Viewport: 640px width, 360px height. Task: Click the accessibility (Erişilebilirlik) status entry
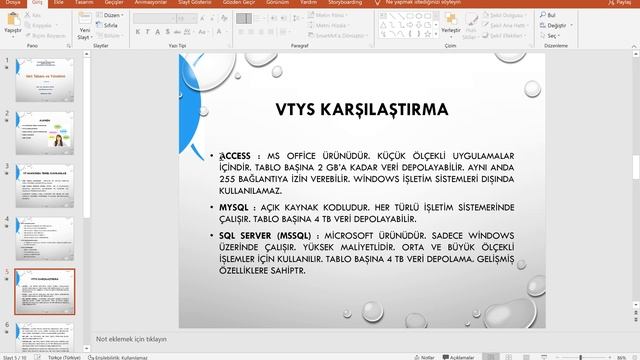click(118, 357)
